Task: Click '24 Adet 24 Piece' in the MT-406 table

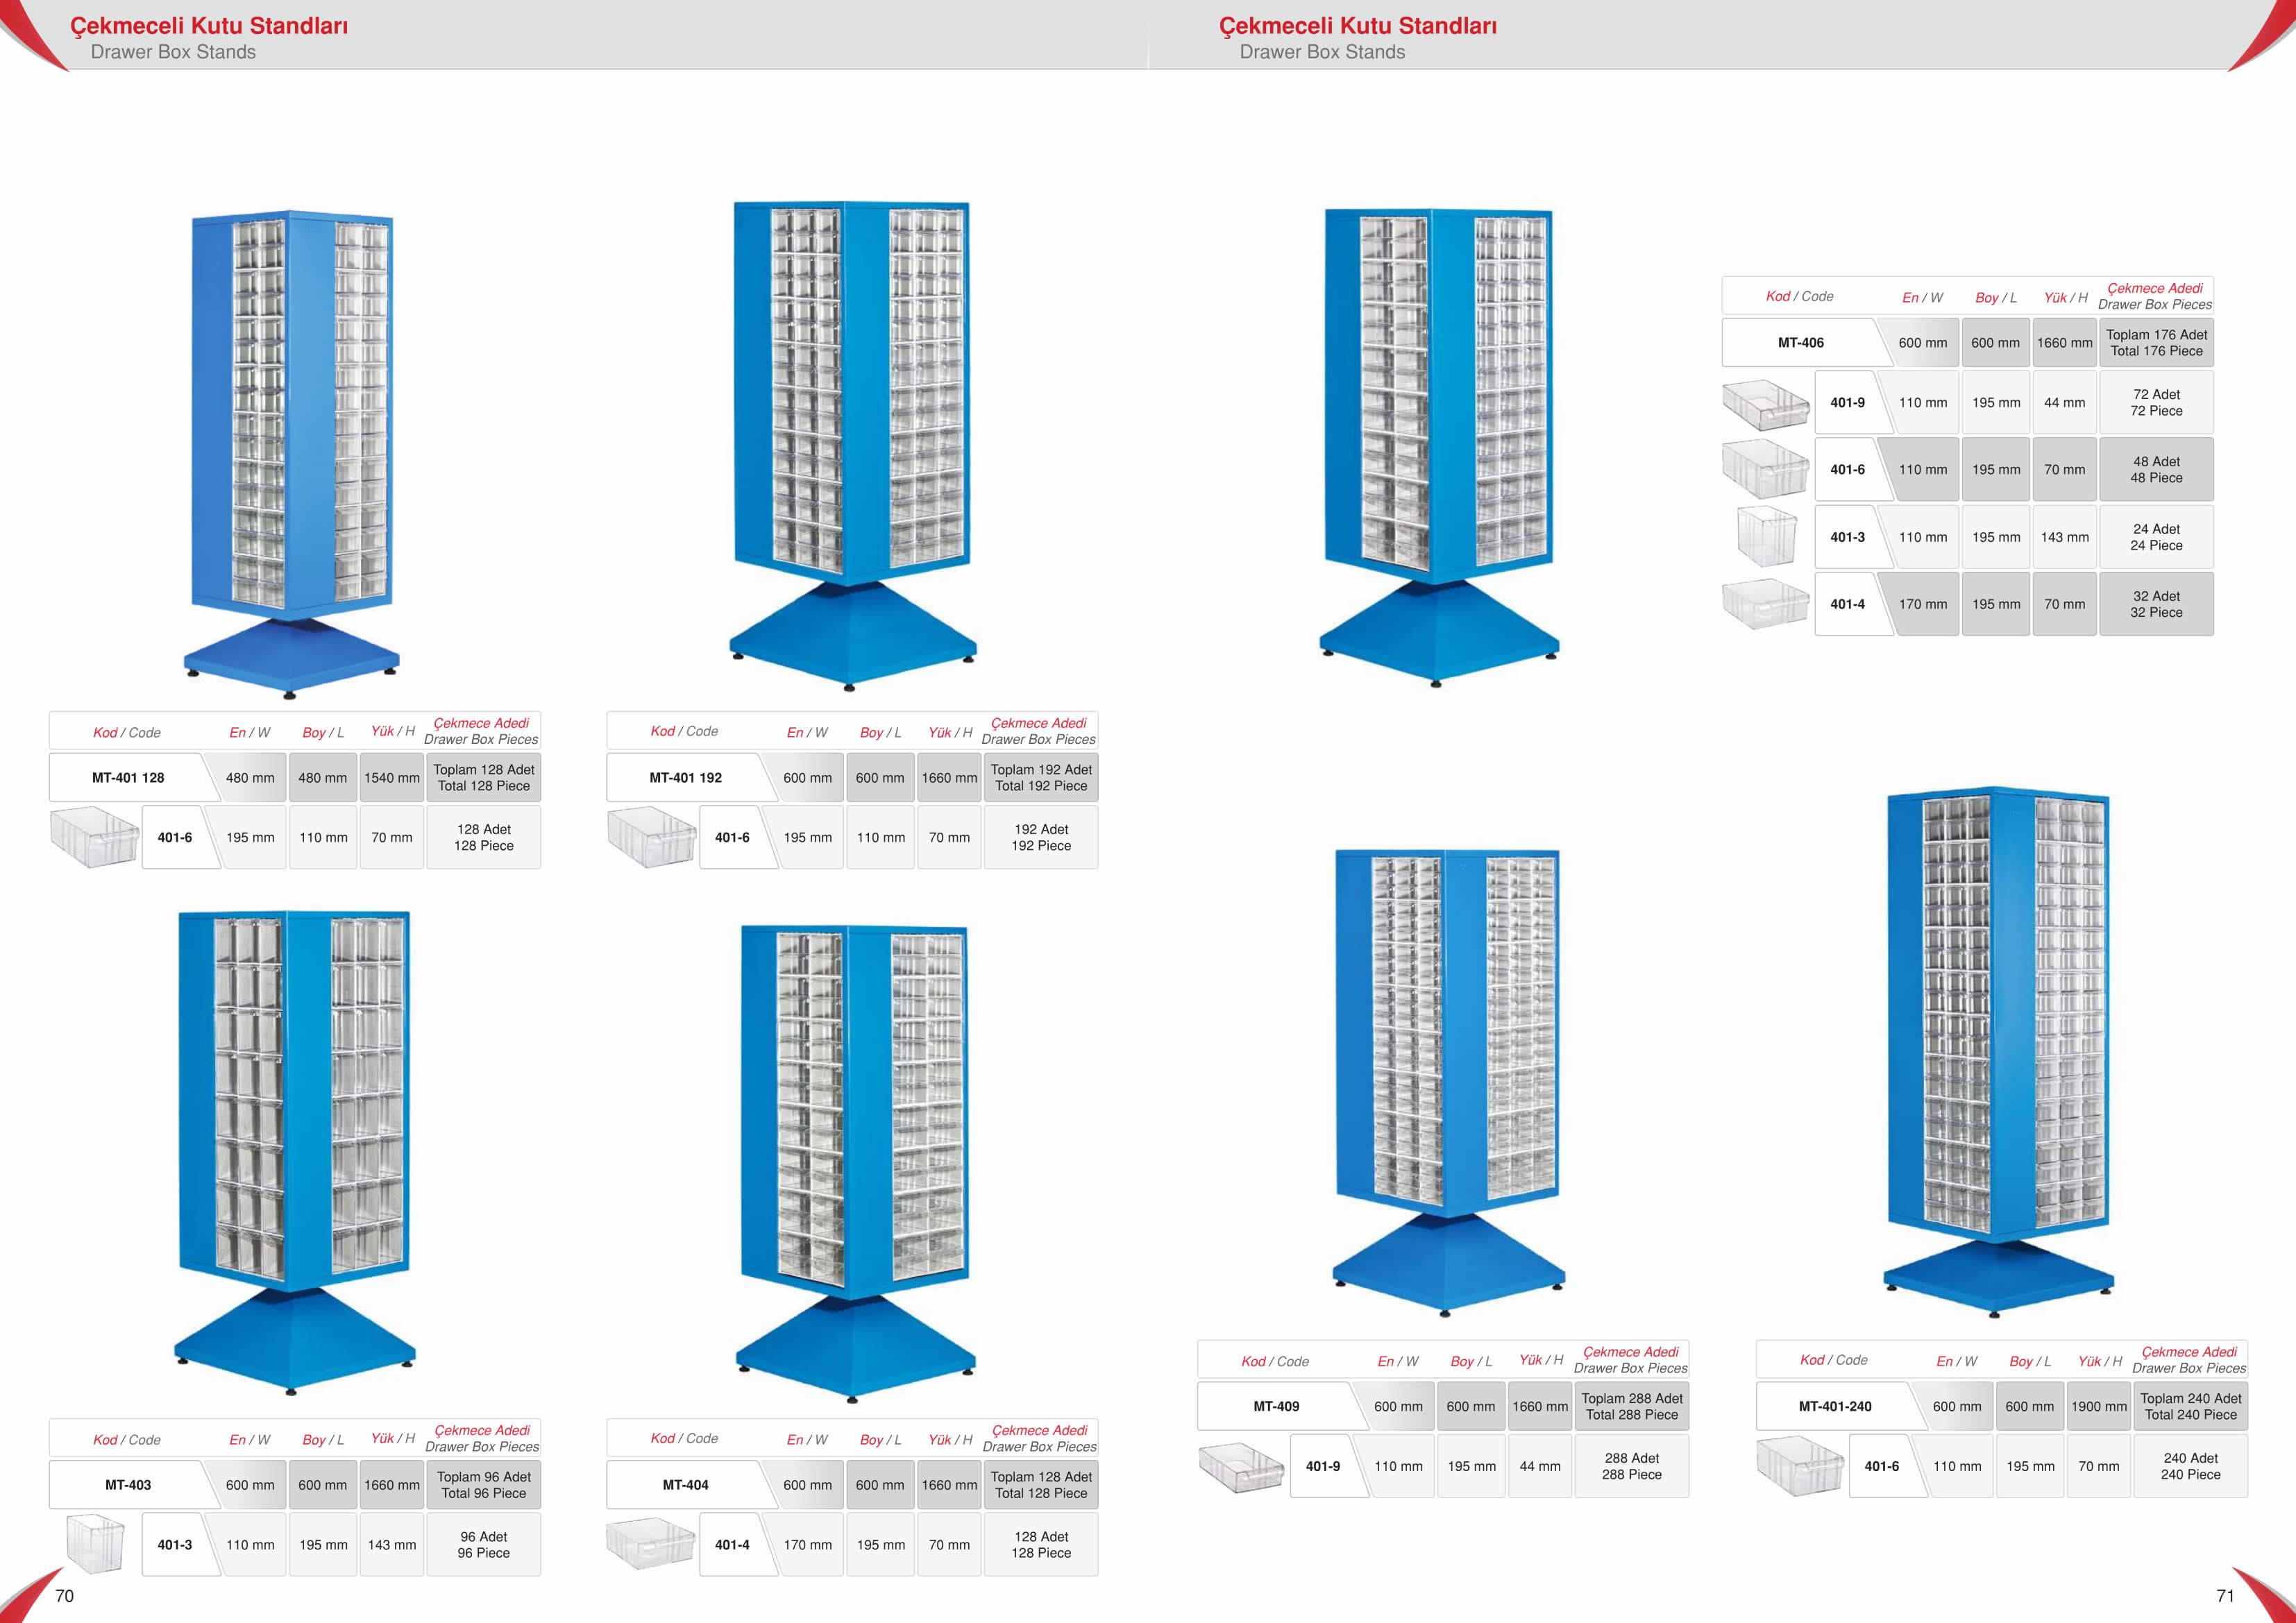Action: tap(2156, 537)
